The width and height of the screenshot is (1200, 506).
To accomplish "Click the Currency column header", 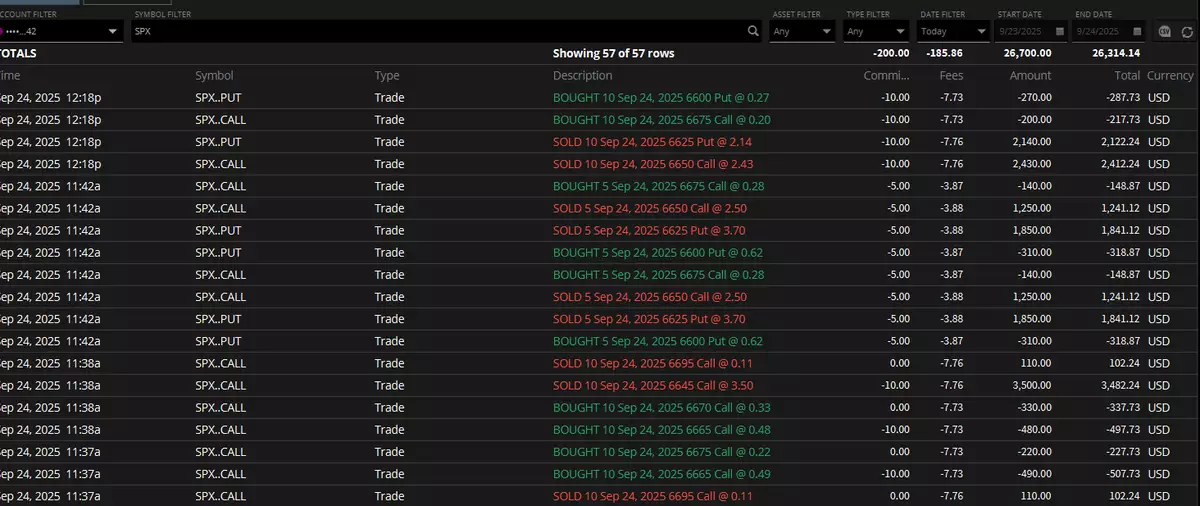I will click(1170, 75).
